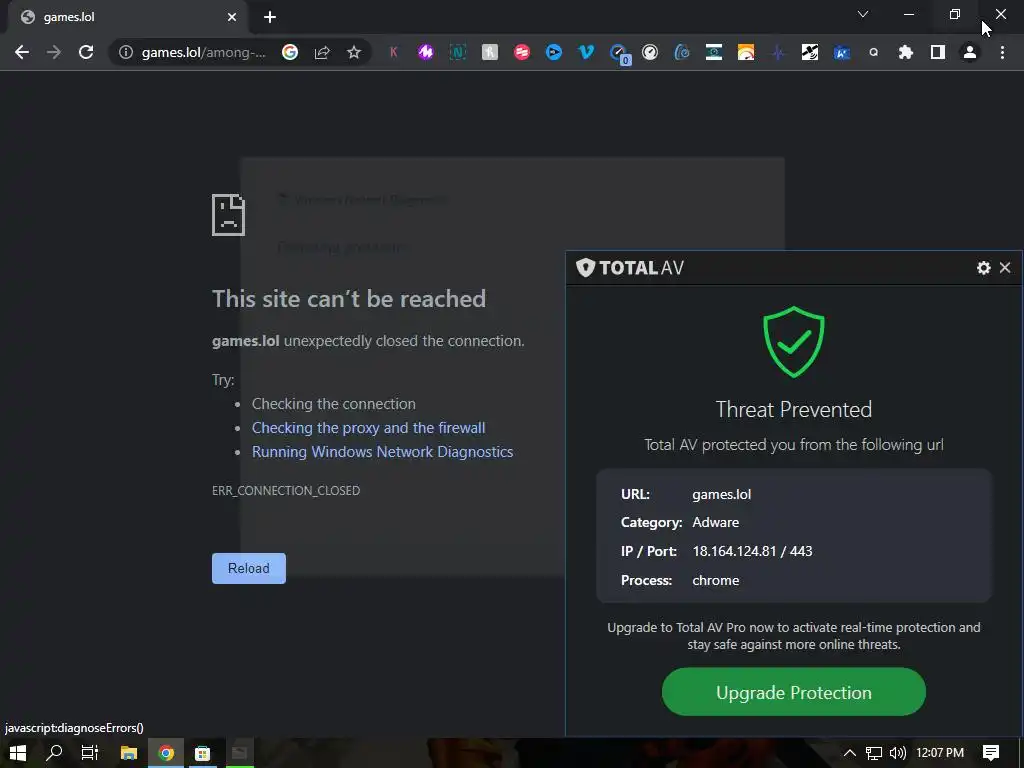
Task: Show hidden system tray icons
Action: coord(850,753)
